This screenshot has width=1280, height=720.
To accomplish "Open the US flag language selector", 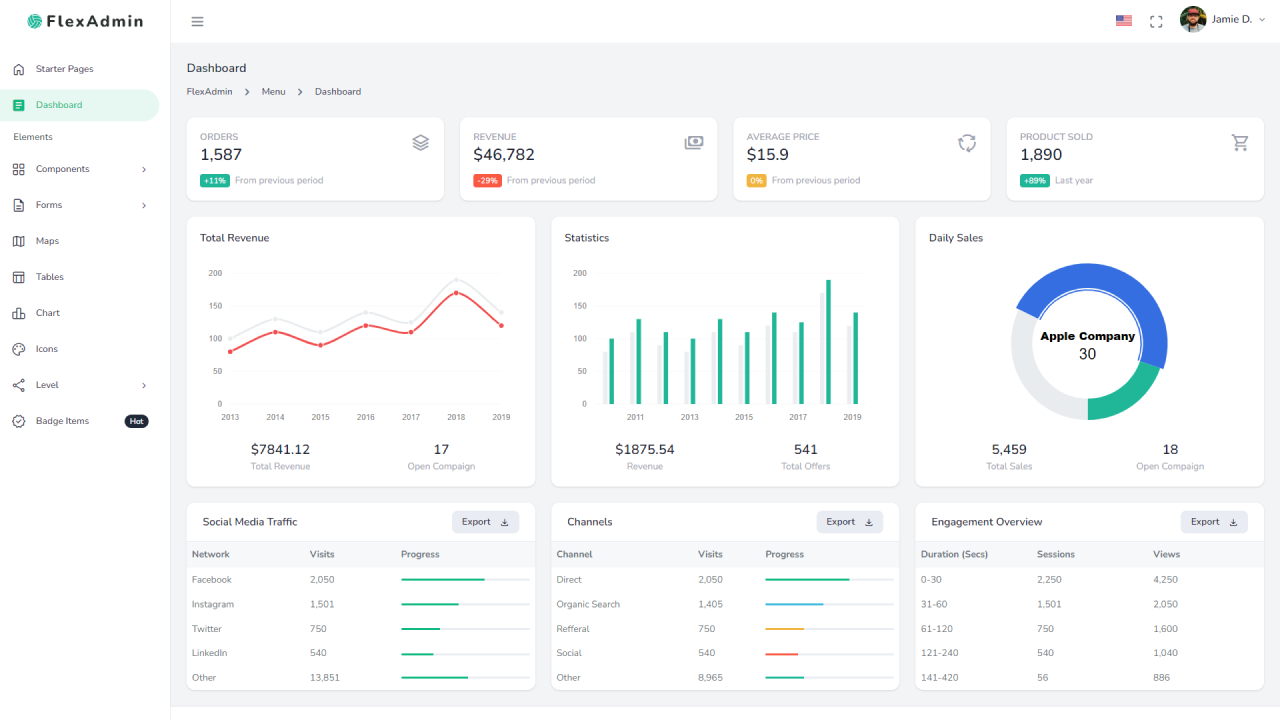I will [1124, 21].
